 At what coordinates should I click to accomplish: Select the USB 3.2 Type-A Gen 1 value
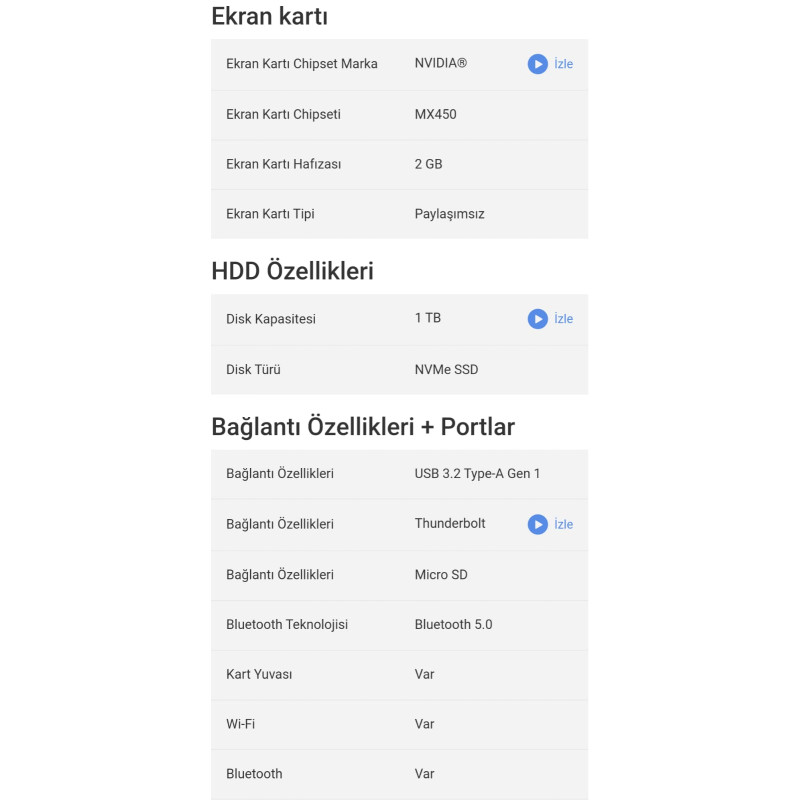point(477,474)
